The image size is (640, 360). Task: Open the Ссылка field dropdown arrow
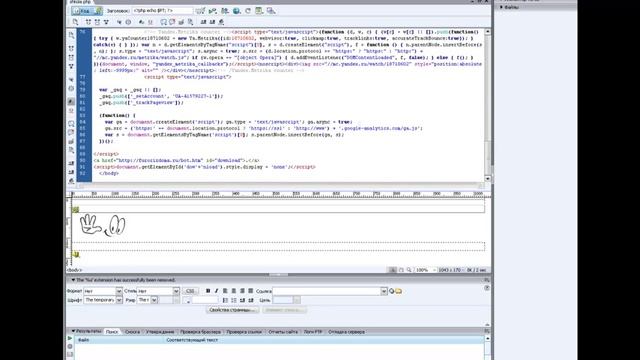pyautogui.click(x=384, y=291)
